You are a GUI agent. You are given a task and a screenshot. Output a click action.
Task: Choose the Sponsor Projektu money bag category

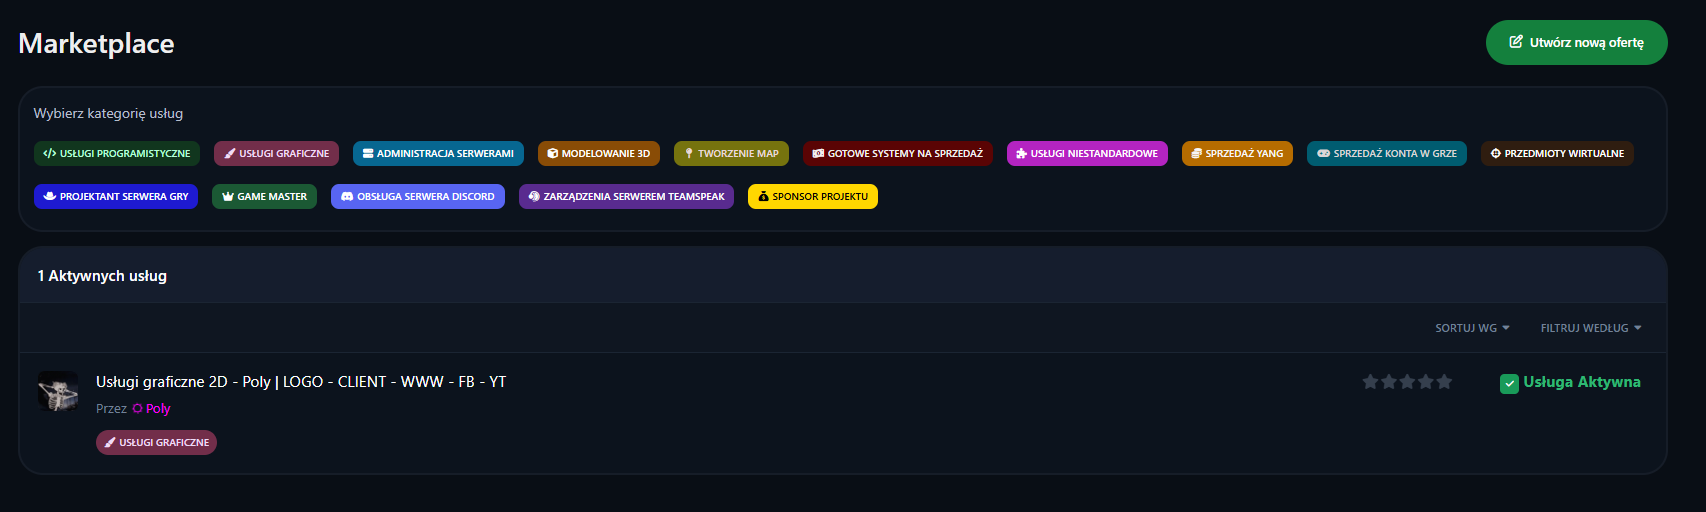pos(812,197)
